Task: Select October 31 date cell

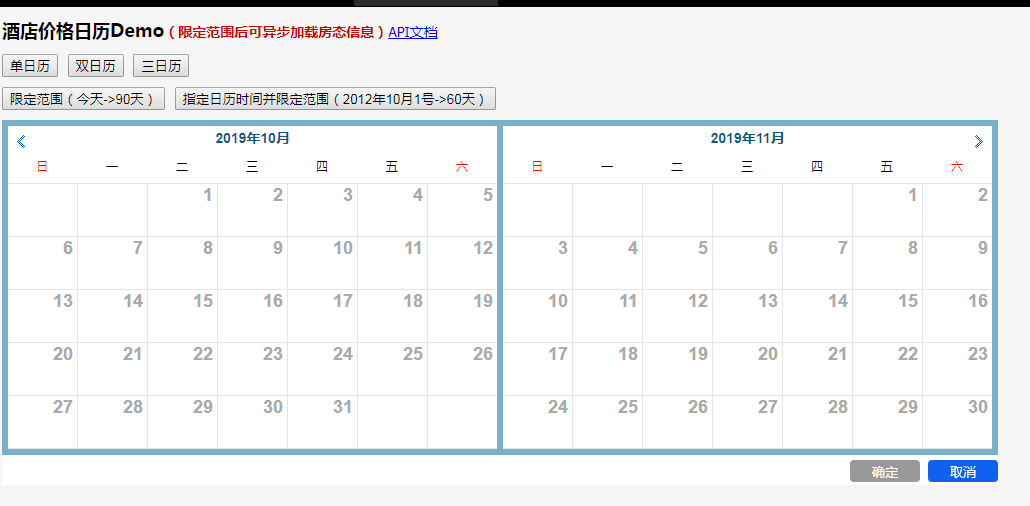Action: [x=323, y=423]
